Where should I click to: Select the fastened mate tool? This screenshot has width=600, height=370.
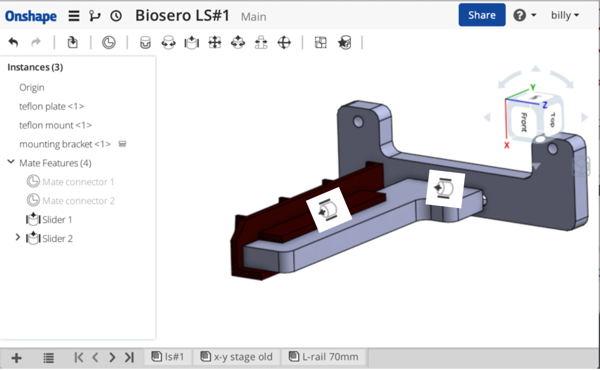(145, 42)
